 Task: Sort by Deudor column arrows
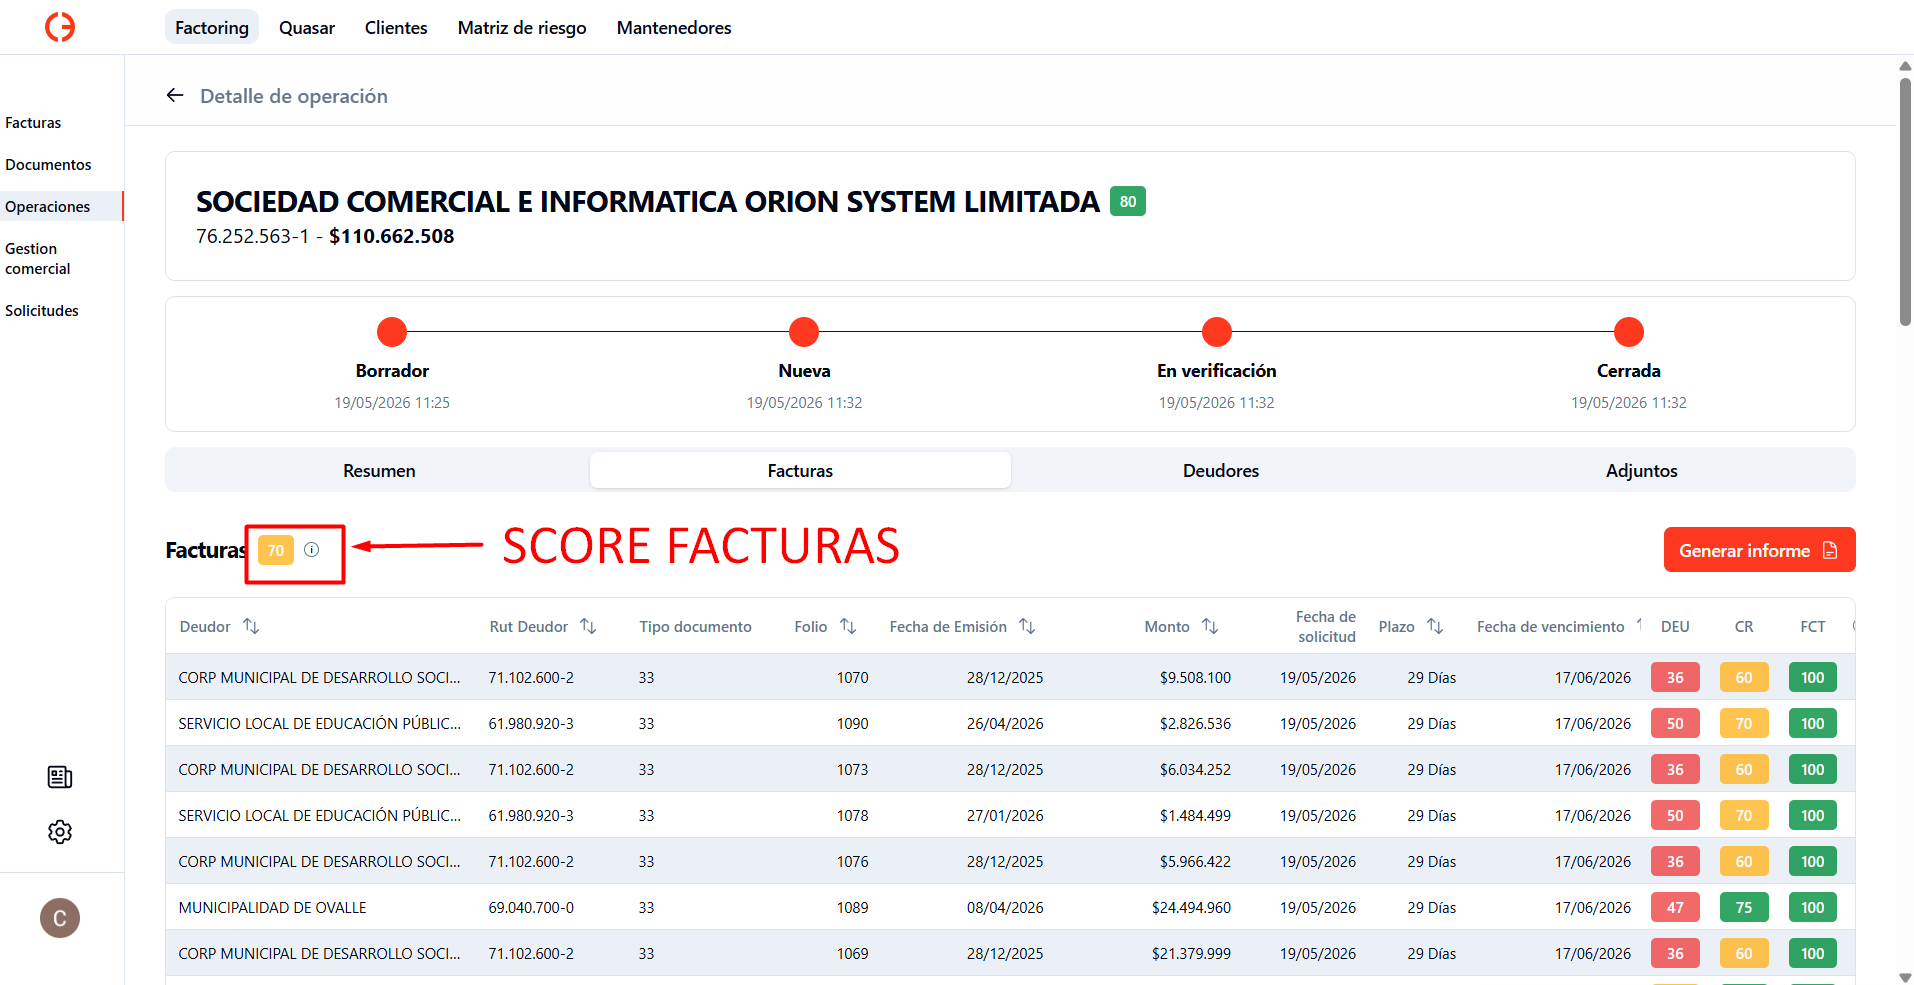click(x=251, y=626)
